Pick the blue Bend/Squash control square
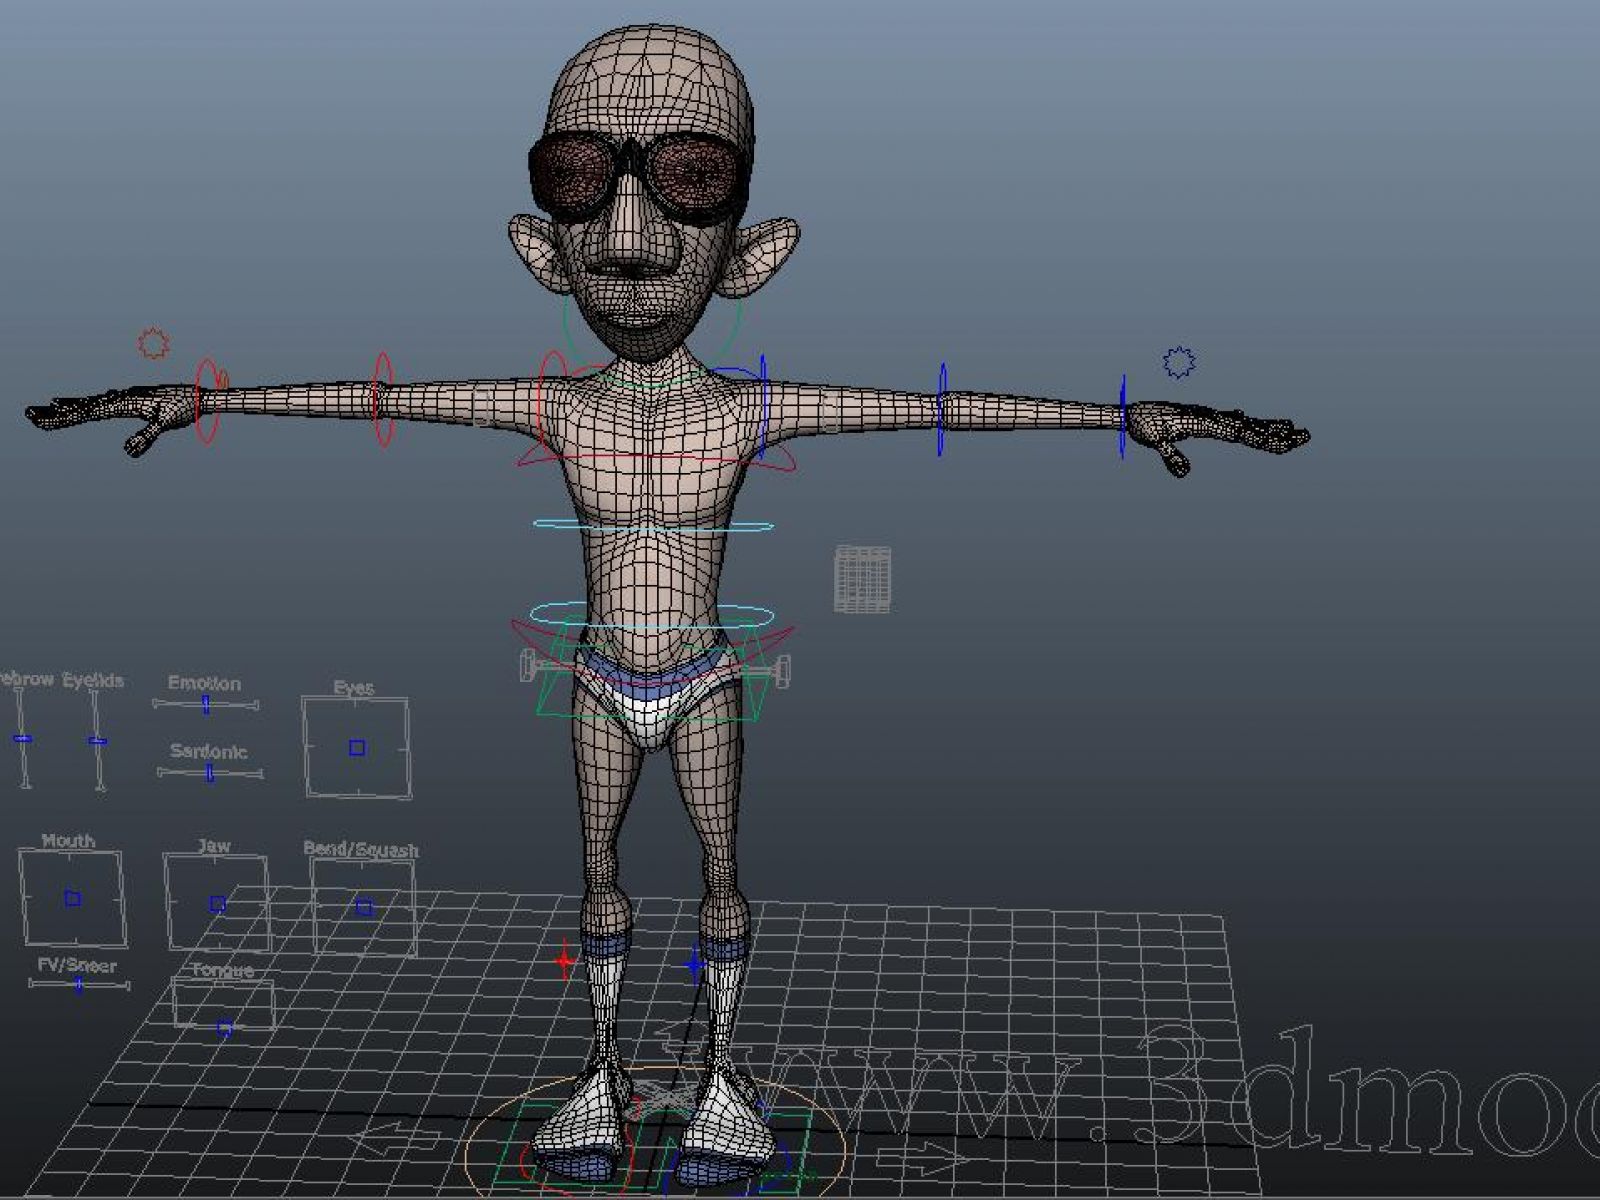The image size is (1600, 1200). [364, 907]
